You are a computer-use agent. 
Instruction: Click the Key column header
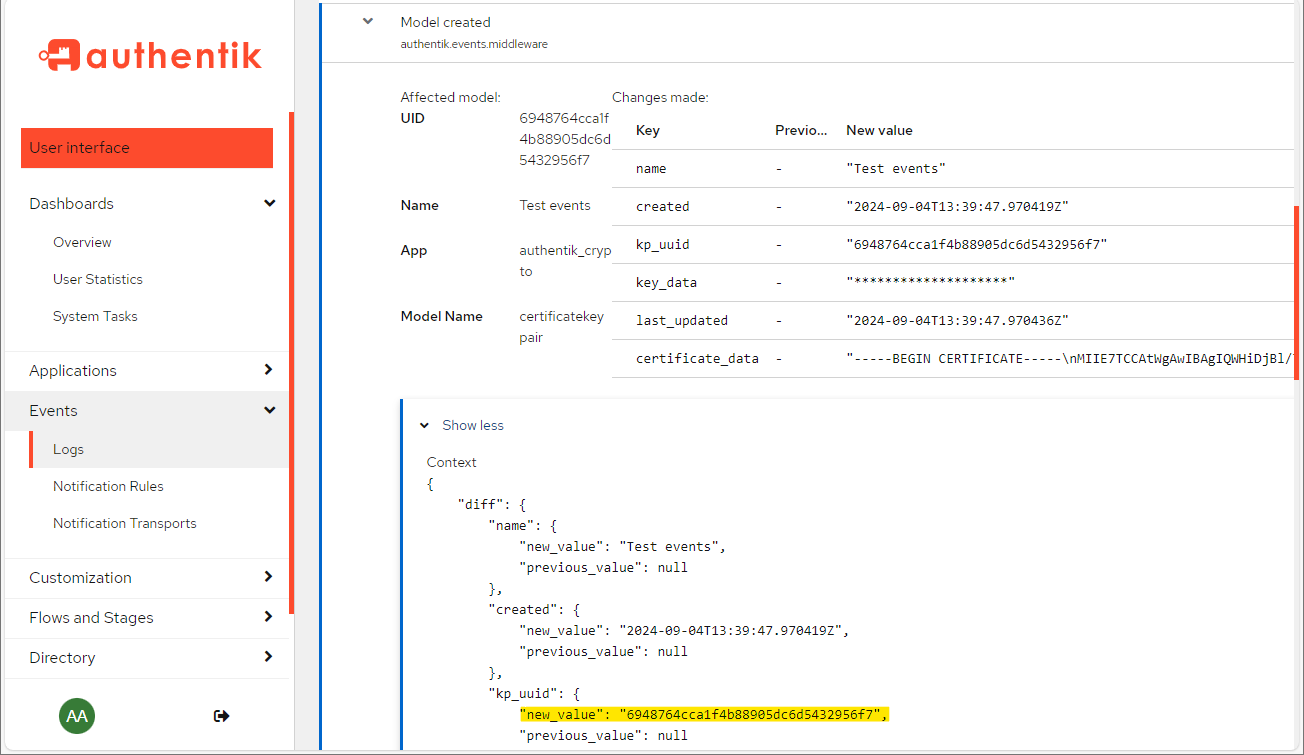click(x=648, y=130)
